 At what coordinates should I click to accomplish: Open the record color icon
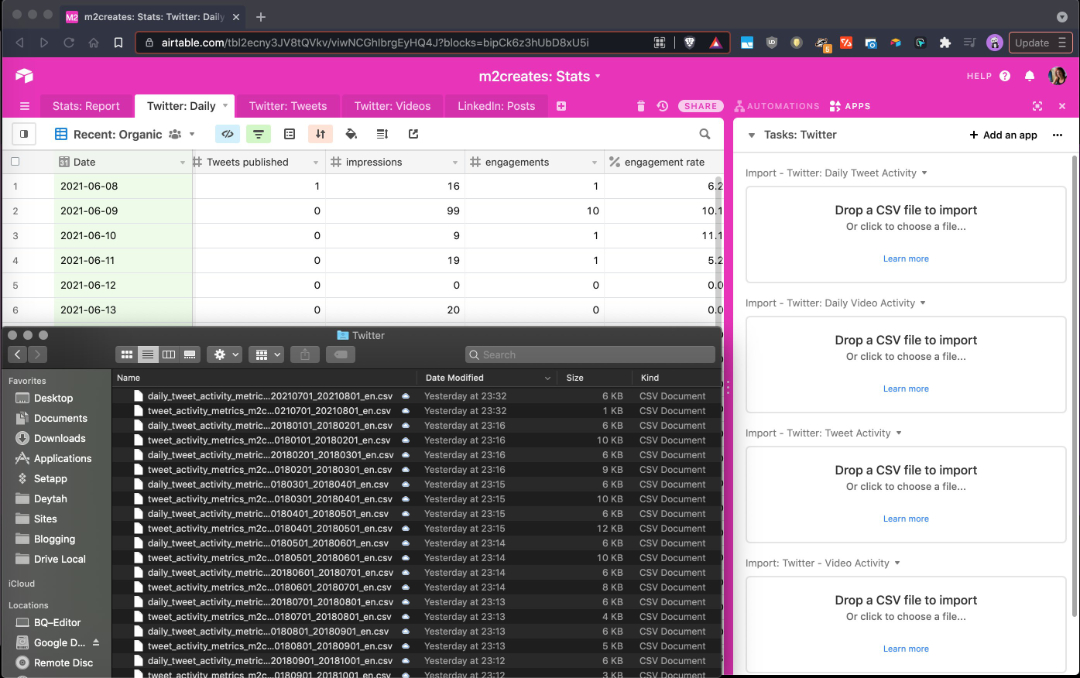pyautogui.click(x=351, y=133)
